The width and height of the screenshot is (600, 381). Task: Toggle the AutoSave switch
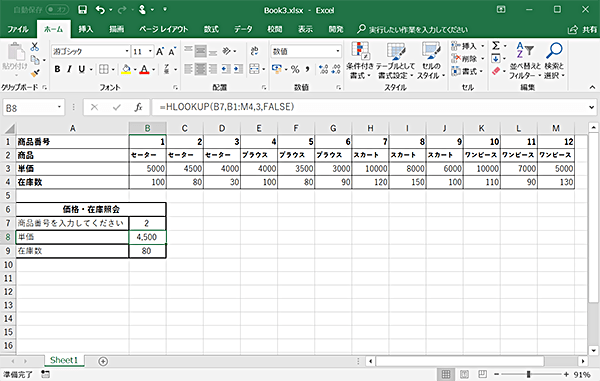tap(57, 10)
